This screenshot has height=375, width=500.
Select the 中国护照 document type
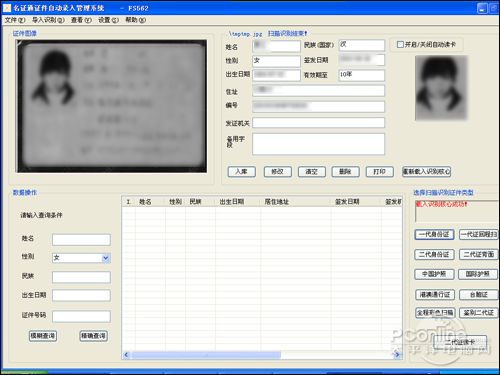pos(434,274)
